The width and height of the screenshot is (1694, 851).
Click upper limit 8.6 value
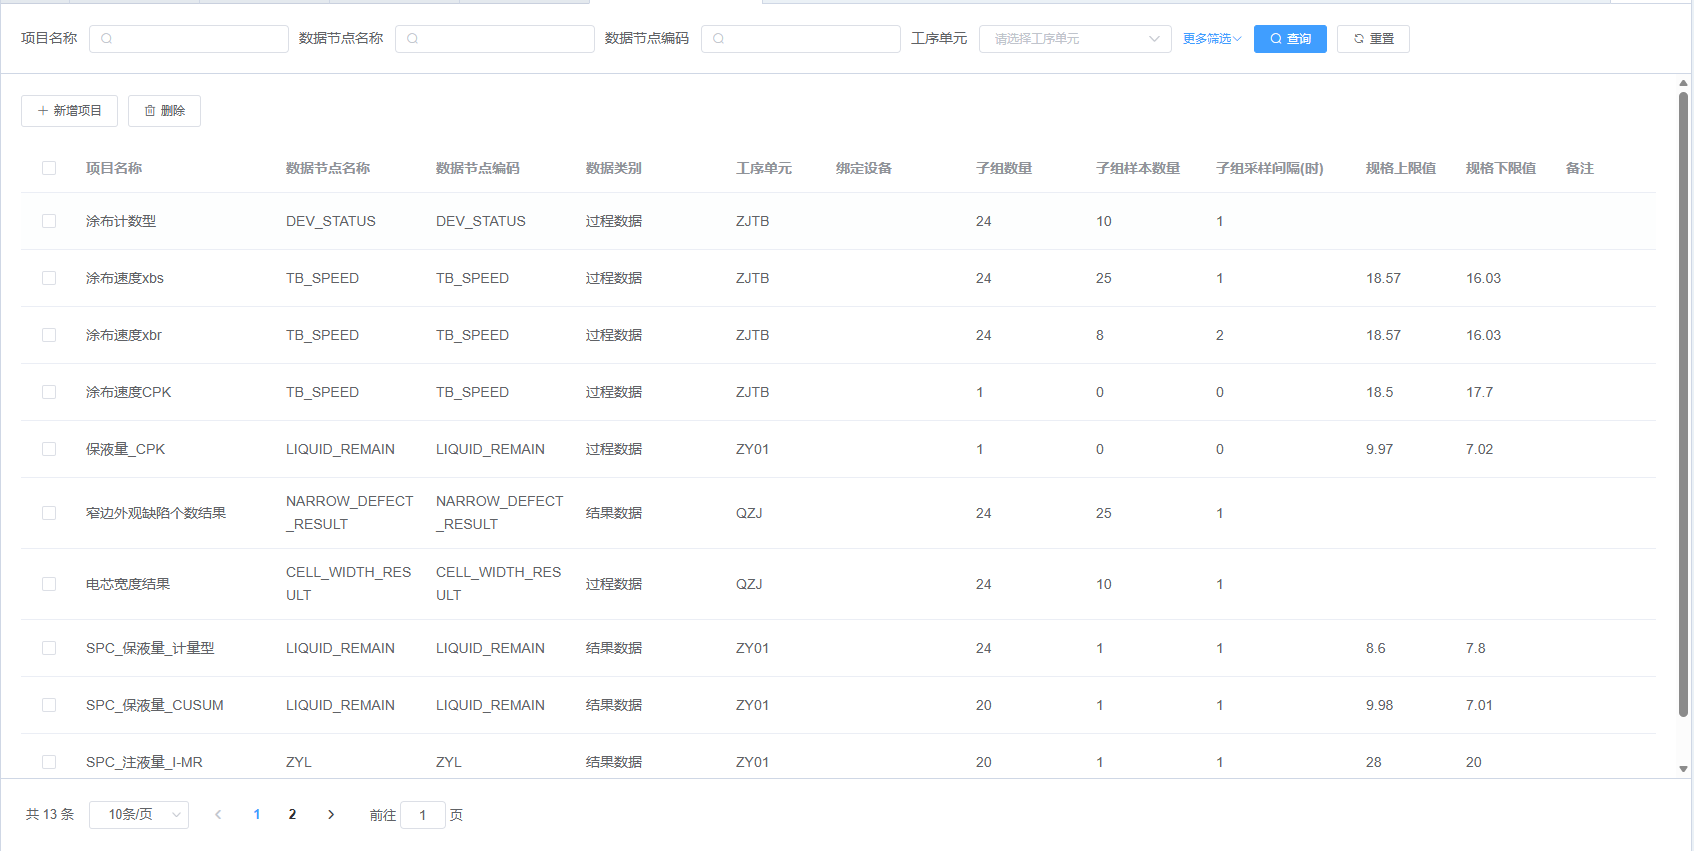click(1376, 648)
